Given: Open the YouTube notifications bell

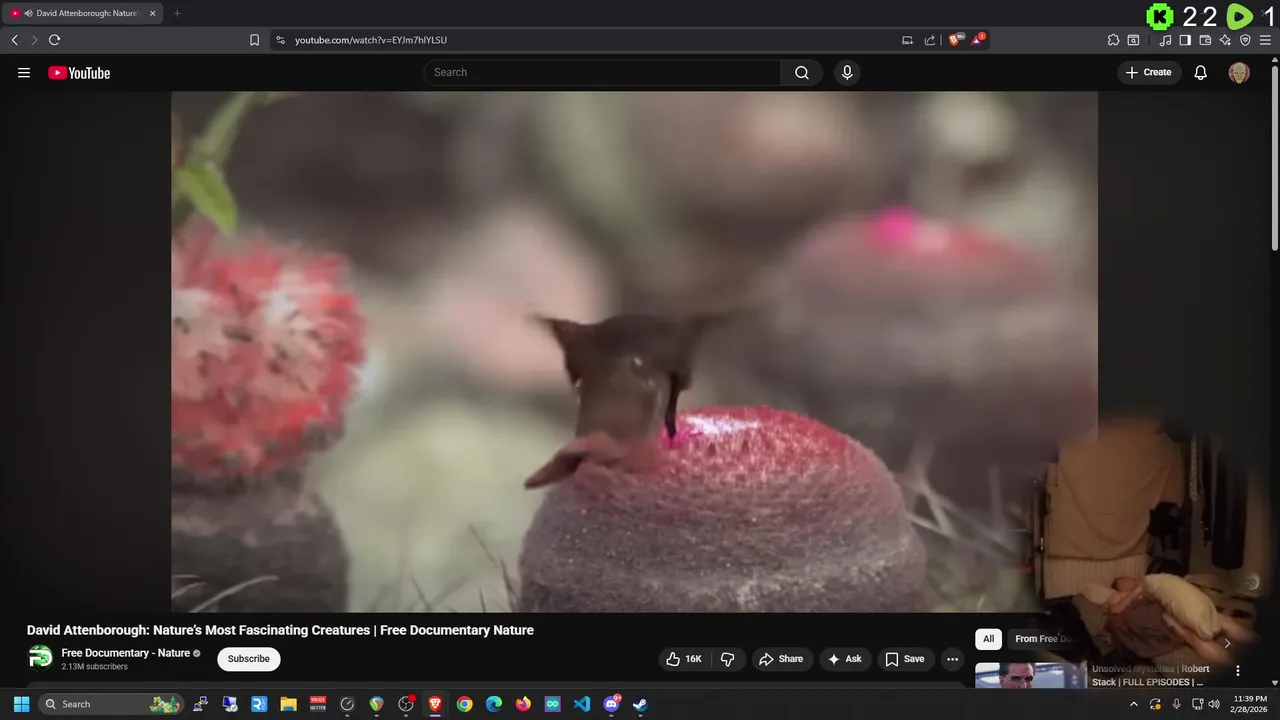Looking at the screenshot, I should 1201,72.
